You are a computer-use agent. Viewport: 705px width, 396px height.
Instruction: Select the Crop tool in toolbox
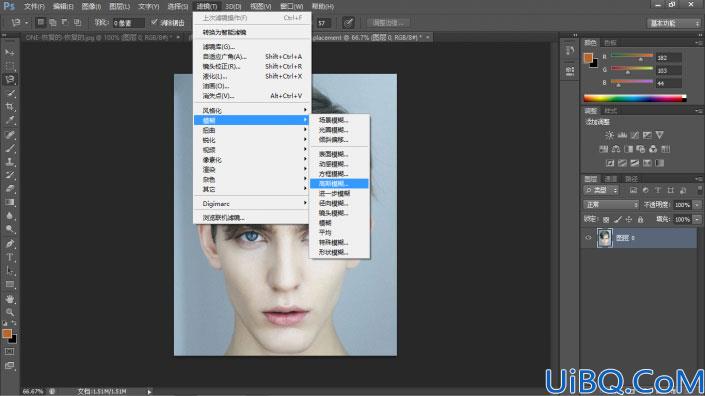point(10,107)
